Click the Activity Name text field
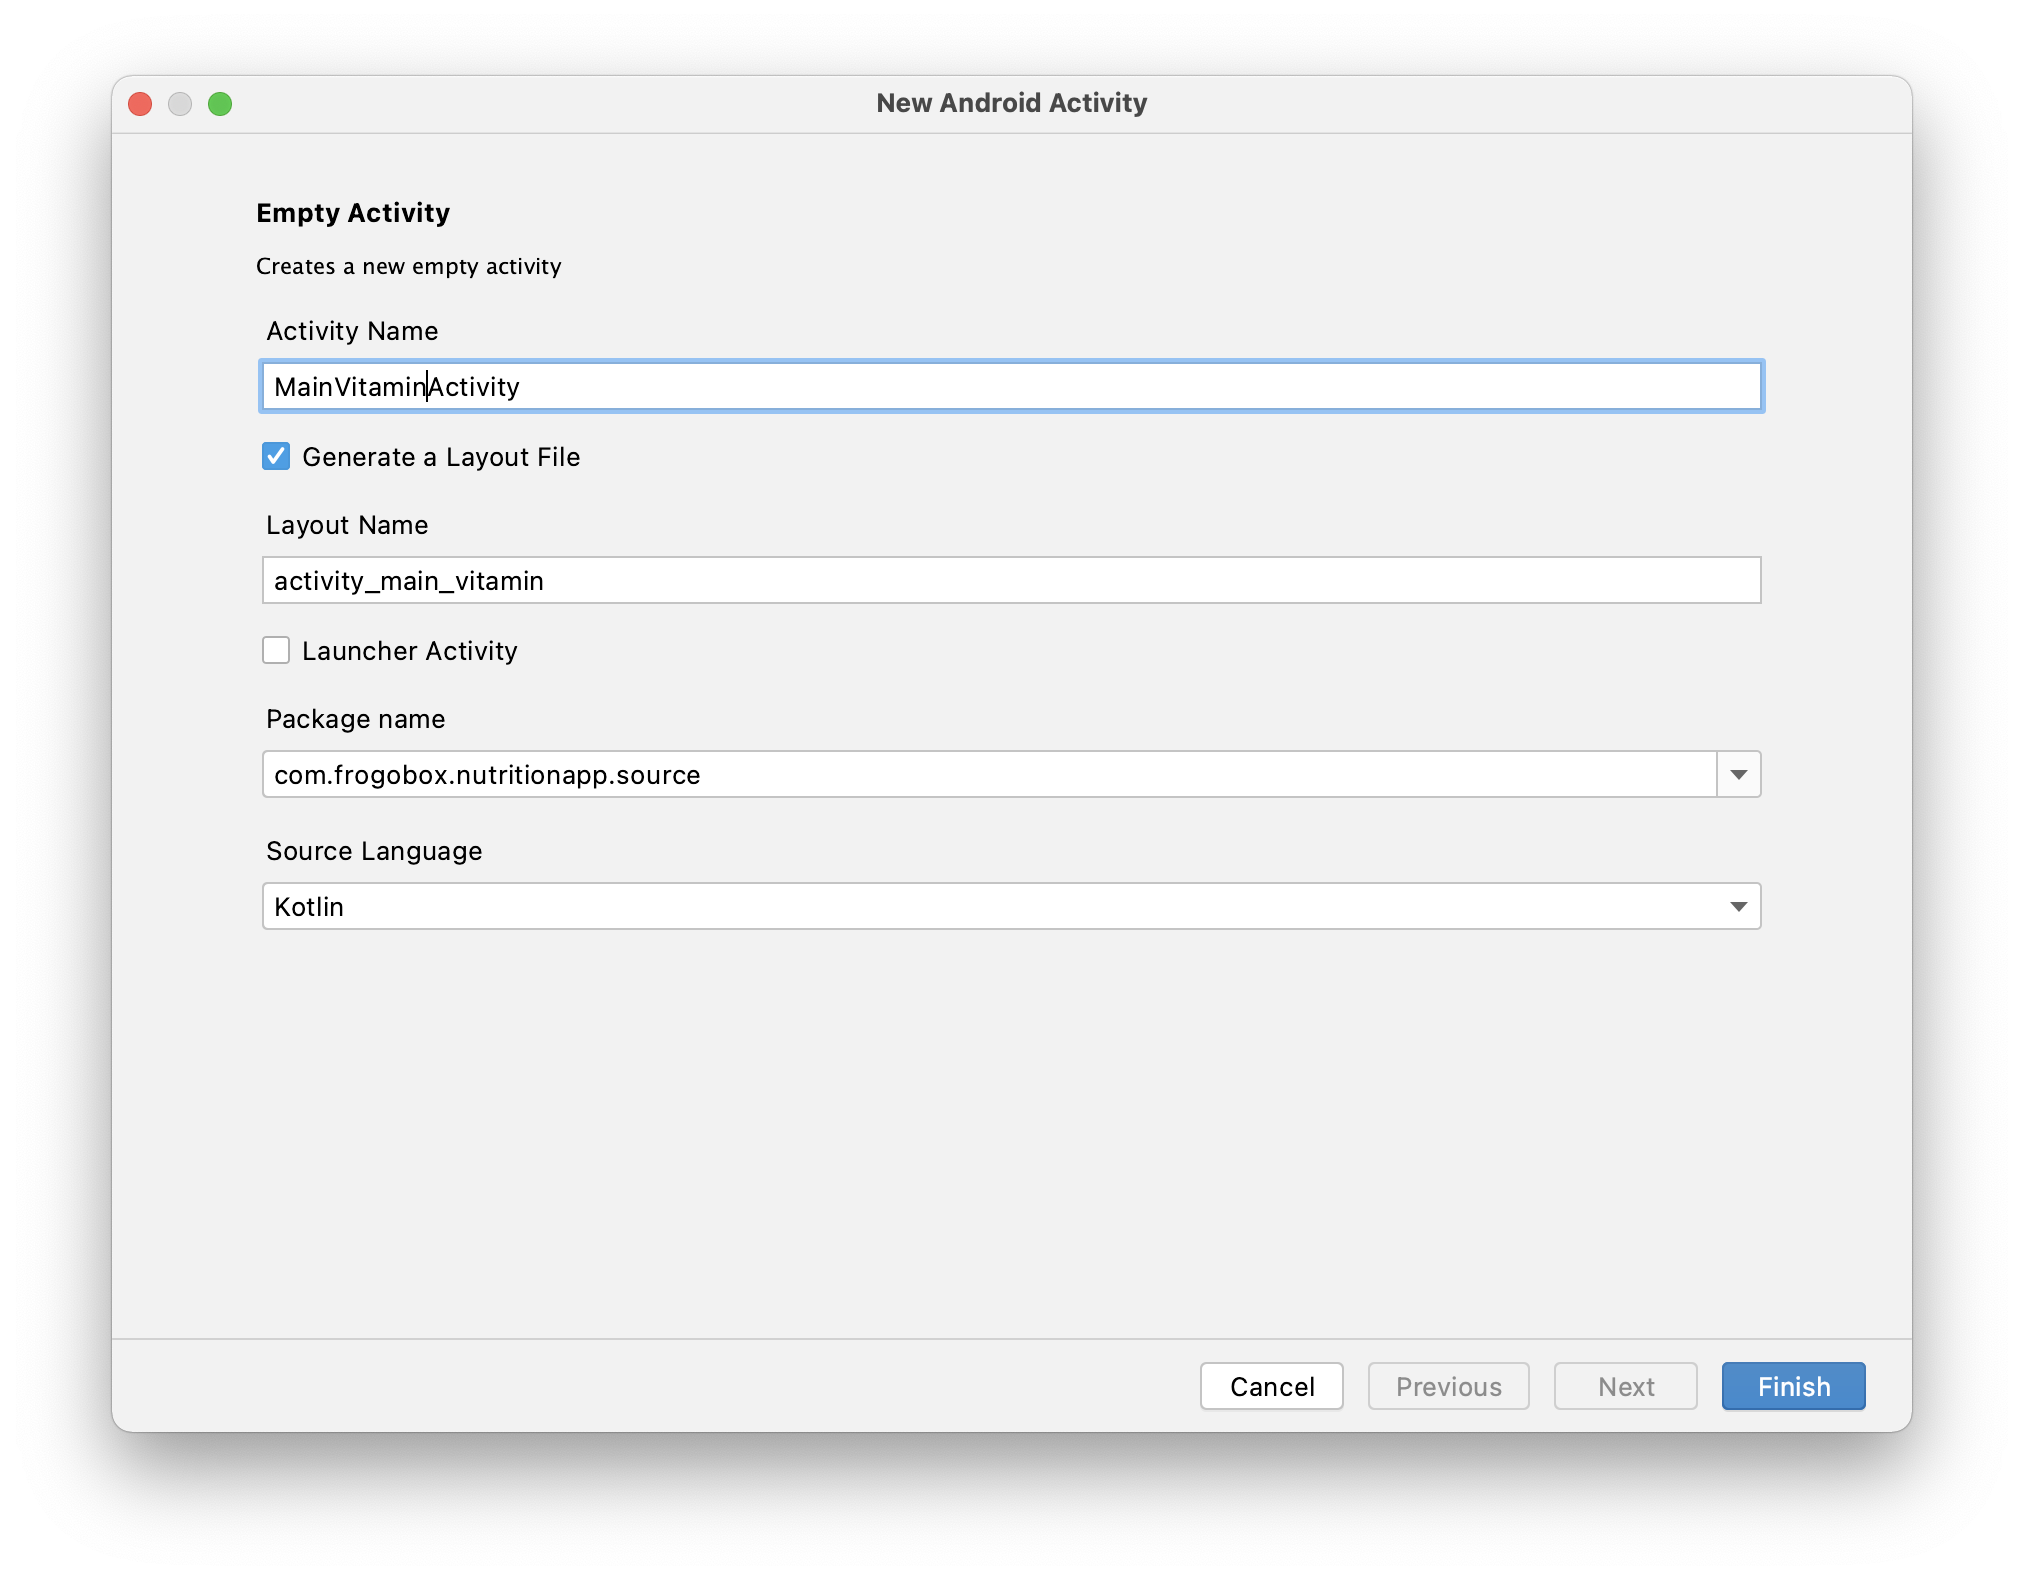 pos(1010,386)
